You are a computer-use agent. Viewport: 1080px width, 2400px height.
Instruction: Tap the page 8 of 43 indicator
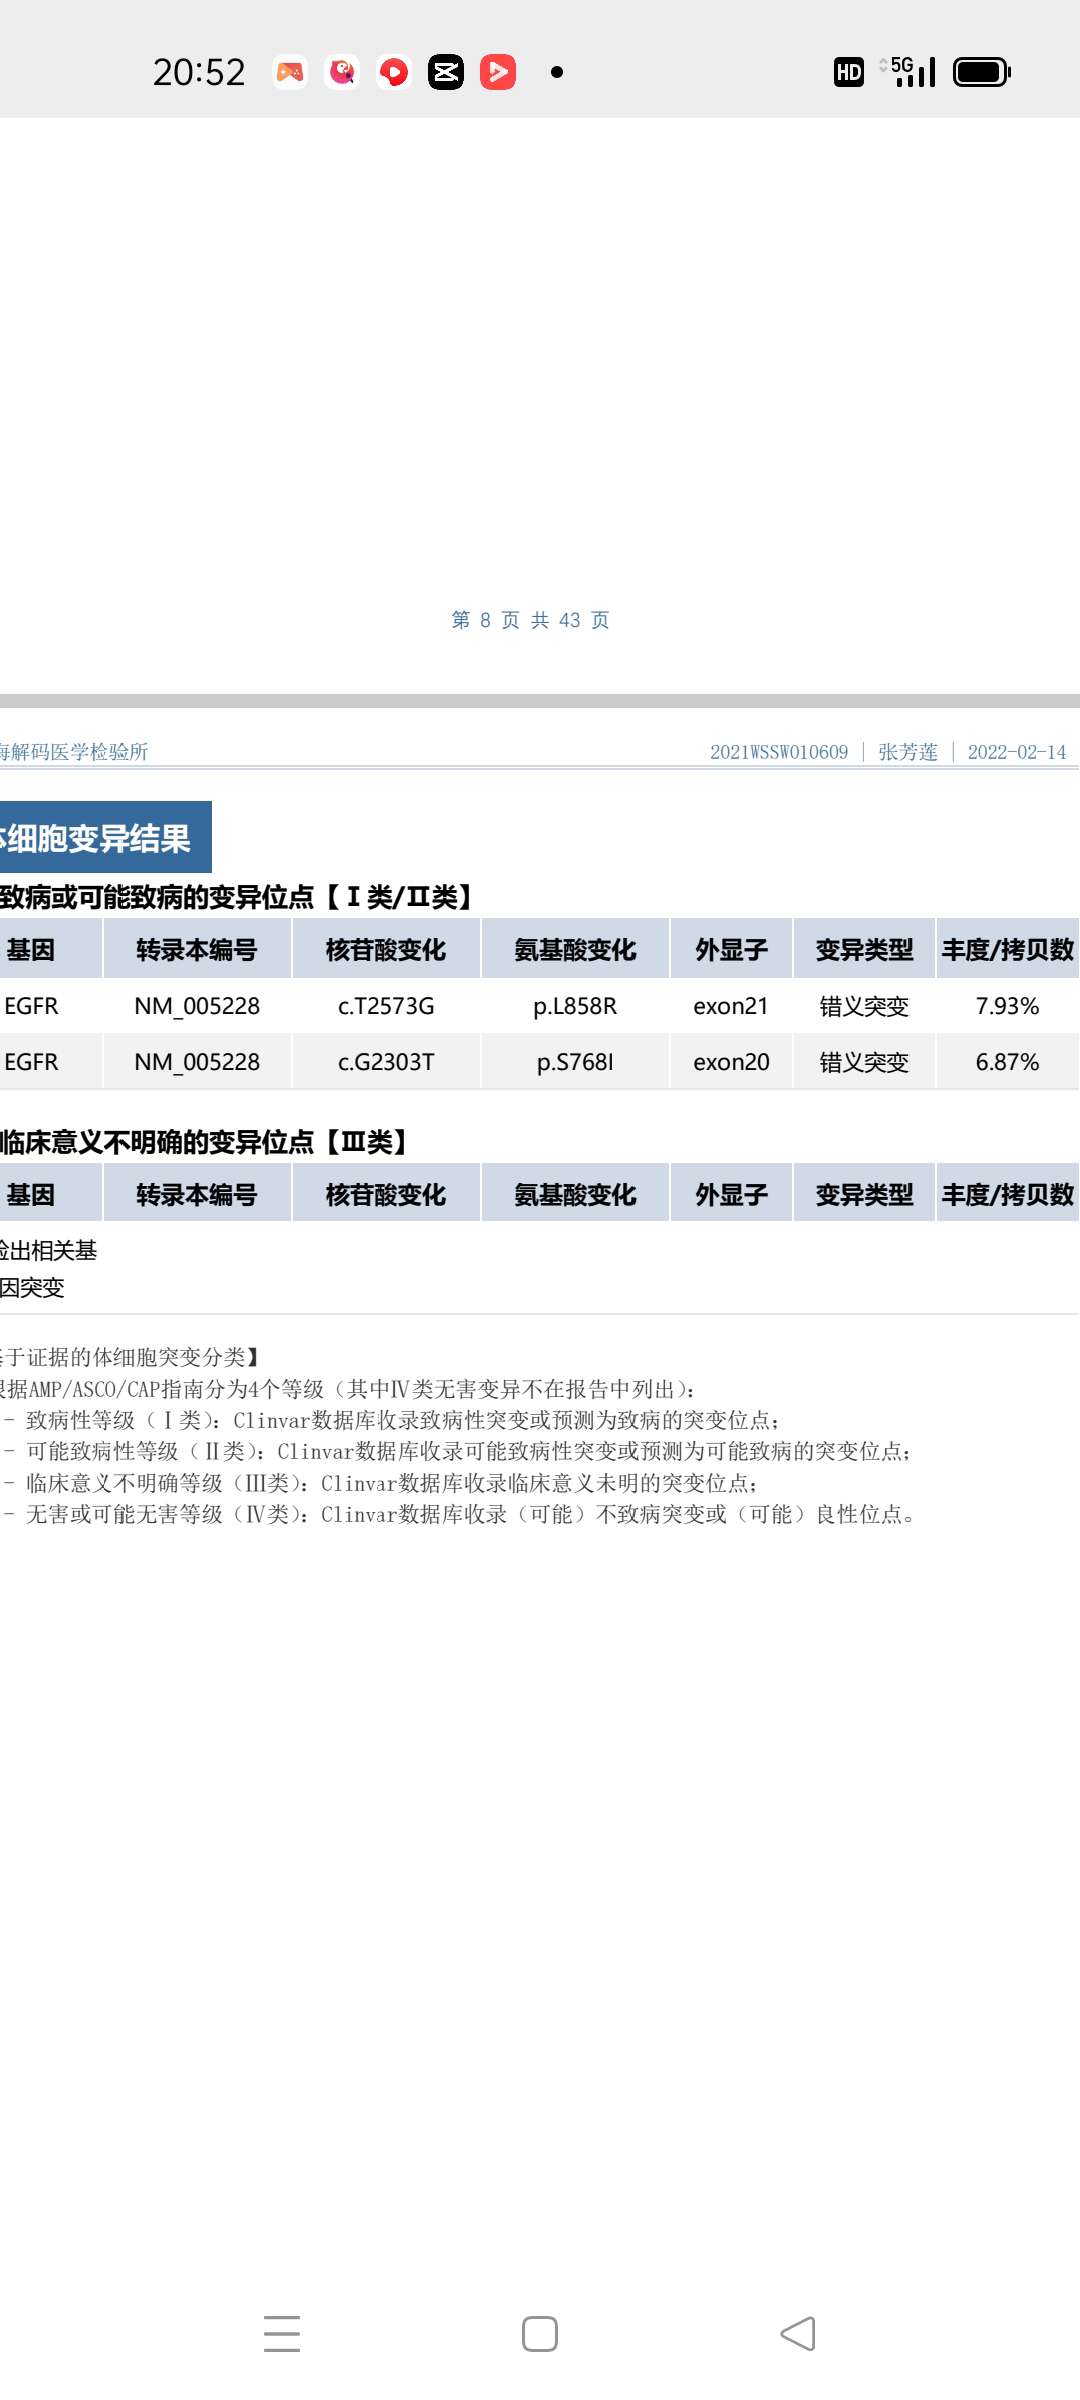pos(530,620)
